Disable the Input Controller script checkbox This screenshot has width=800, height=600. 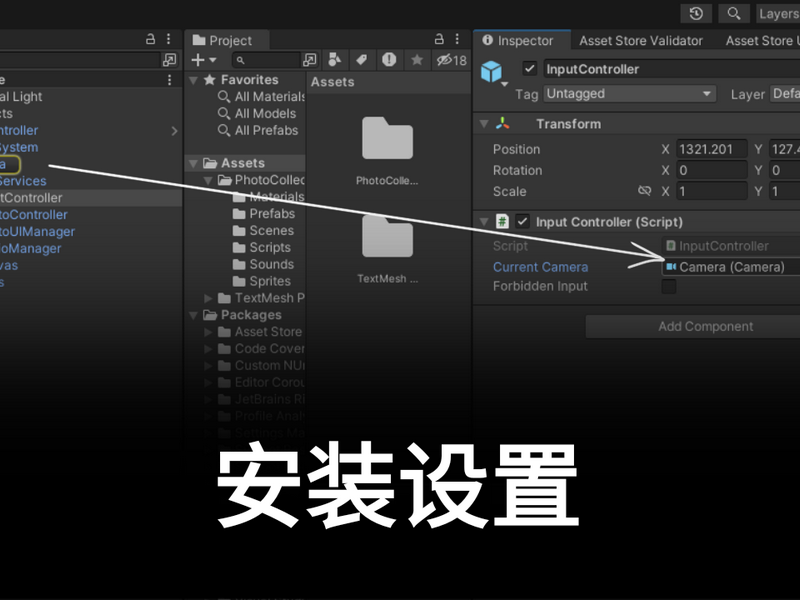click(x=522, y=221)
